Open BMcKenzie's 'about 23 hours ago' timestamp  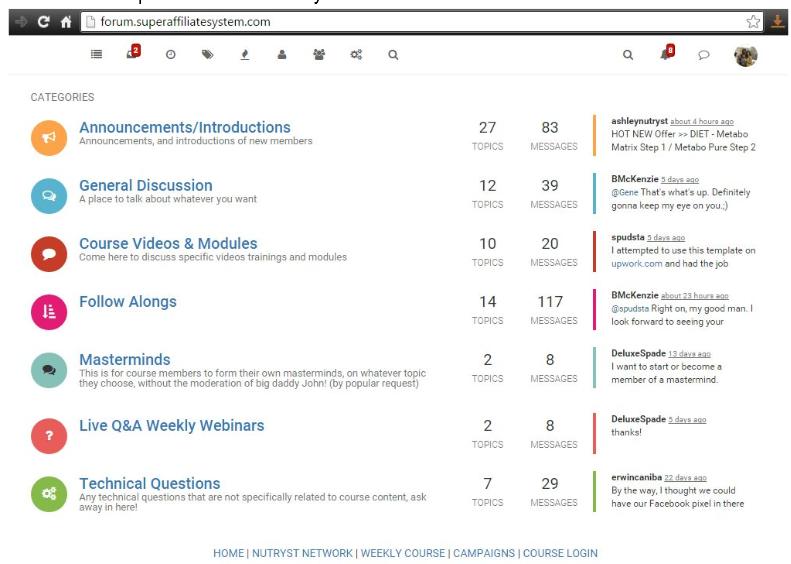pos(695,296)
